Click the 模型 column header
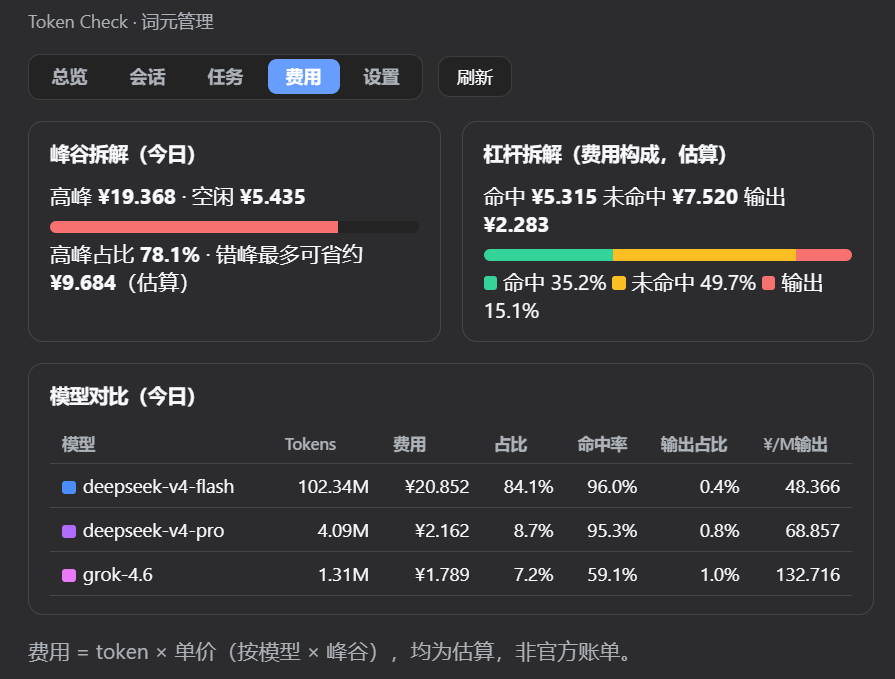Viewport: 895px width, 679px height. coord(78,444)
